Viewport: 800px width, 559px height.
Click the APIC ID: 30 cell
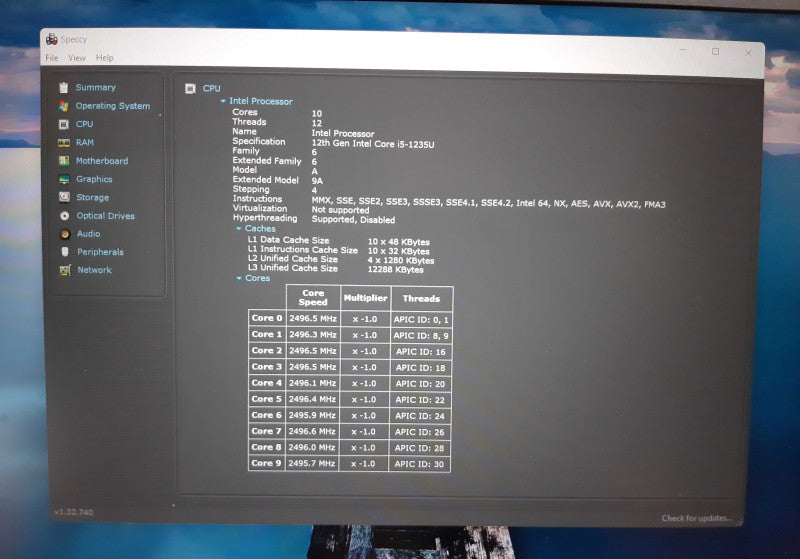click(419, 464)
